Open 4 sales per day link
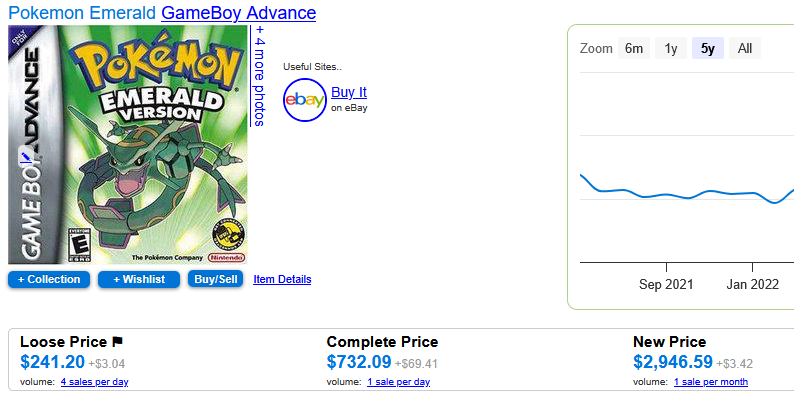Viewport: 794px width, 395px height. point(95,382)
